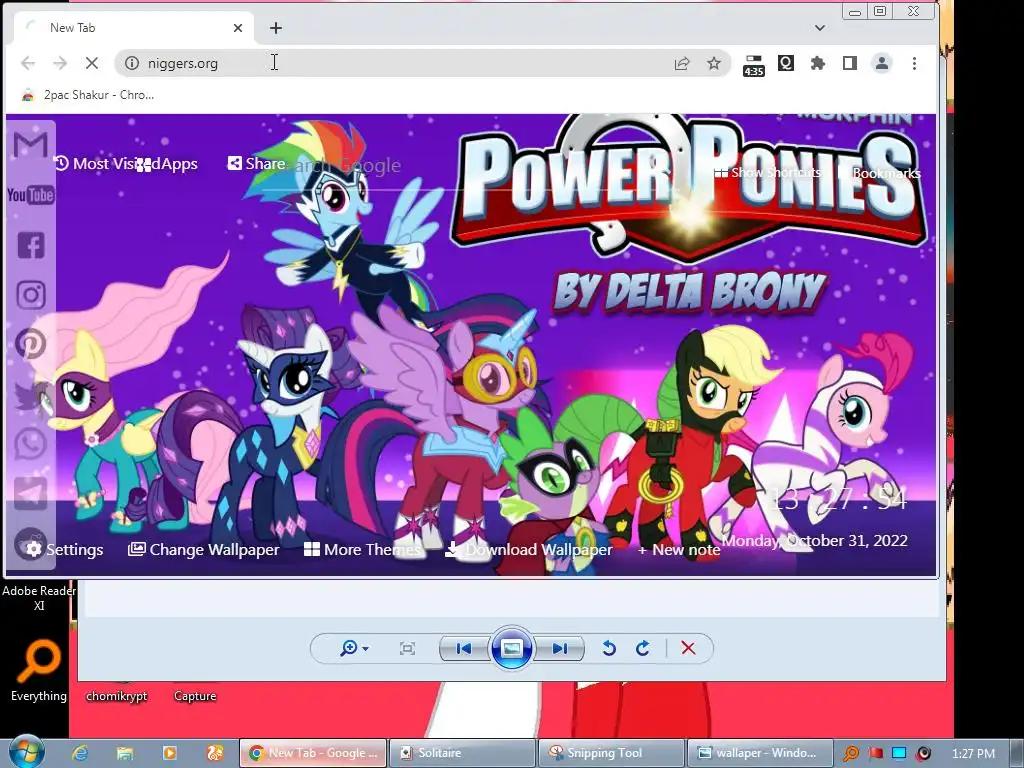Click Share on the new tab page
The height and width of the screenshot is (768, 1024).
(x=256, y=163)
